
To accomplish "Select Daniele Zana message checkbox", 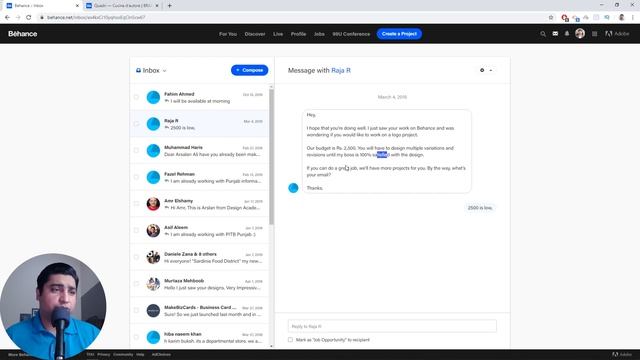I will point(136,257).
